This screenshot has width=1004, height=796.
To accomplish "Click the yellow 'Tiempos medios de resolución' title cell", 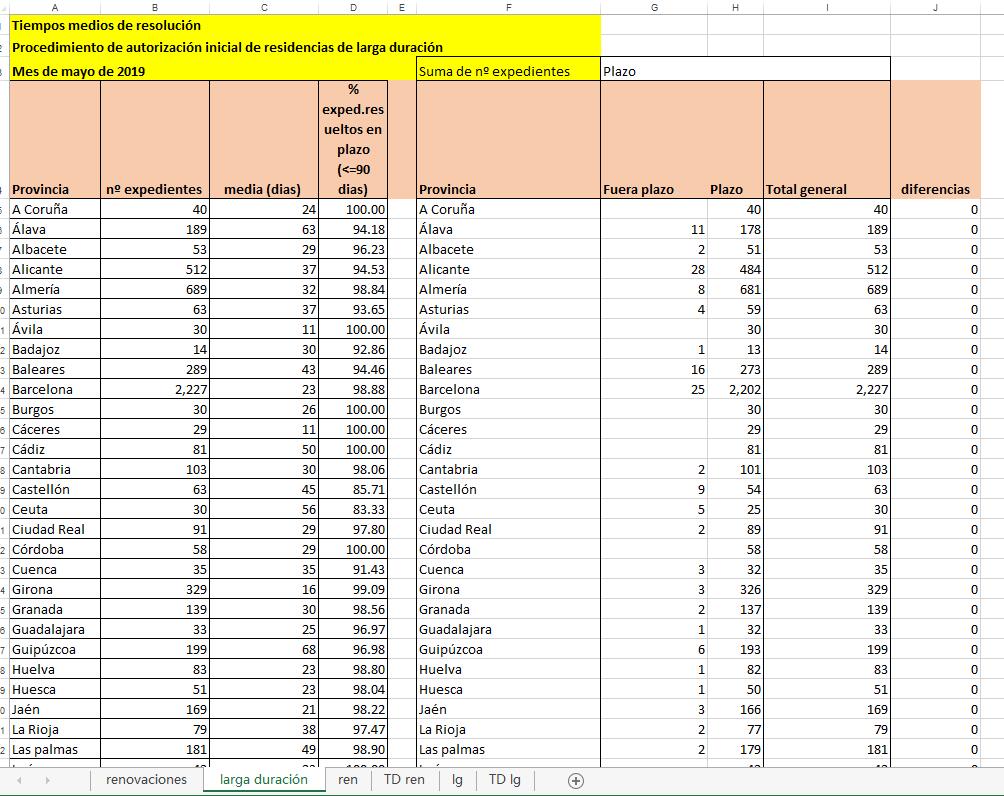I will point(106,25).
